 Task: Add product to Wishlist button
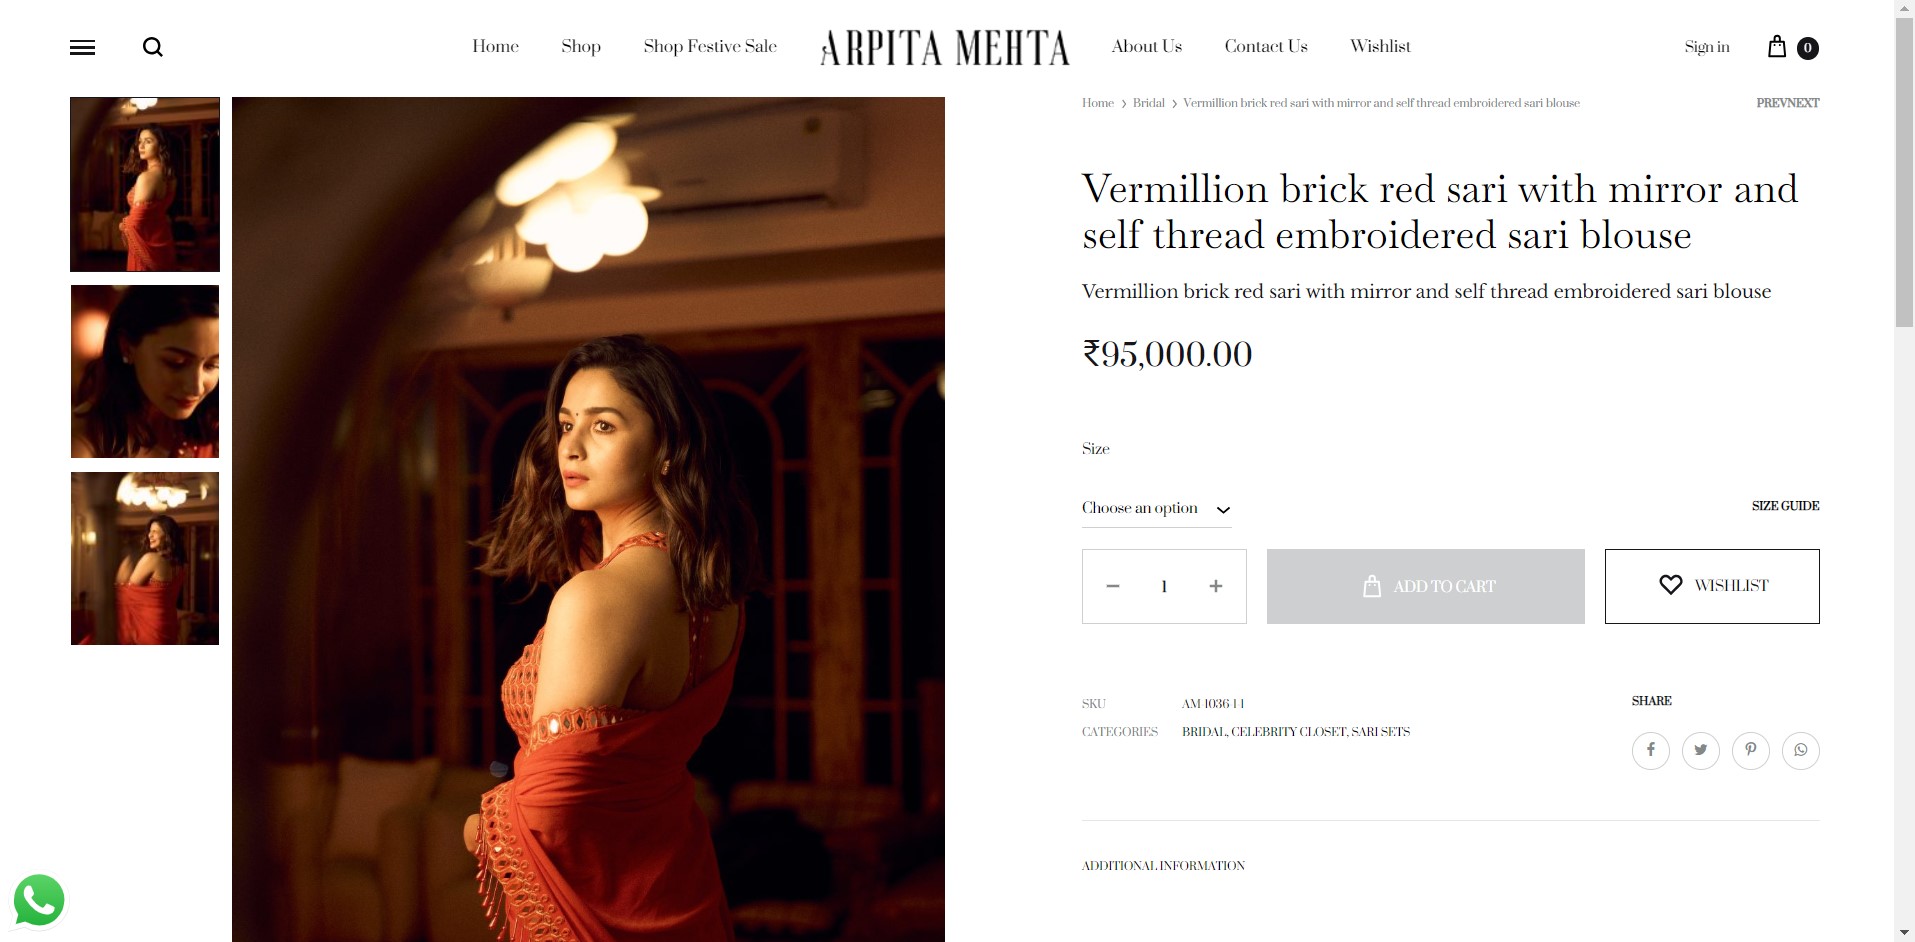(x=1712, y=586)
